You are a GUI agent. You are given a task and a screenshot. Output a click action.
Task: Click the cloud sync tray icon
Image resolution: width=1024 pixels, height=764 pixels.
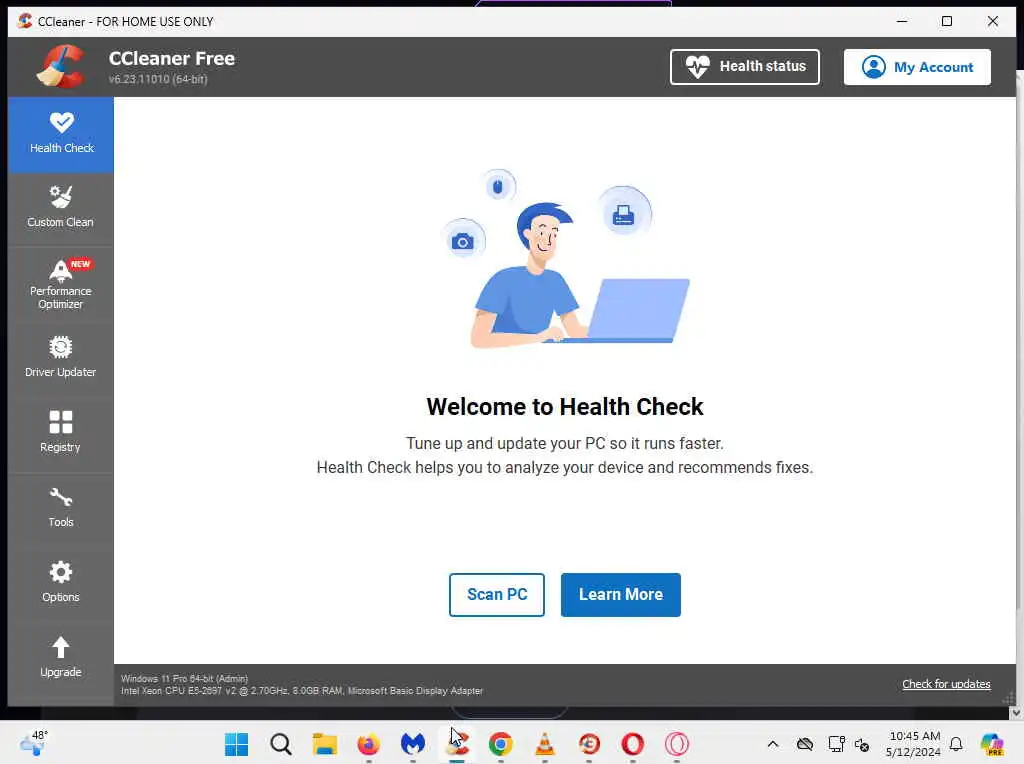click(x=805, y=744)
